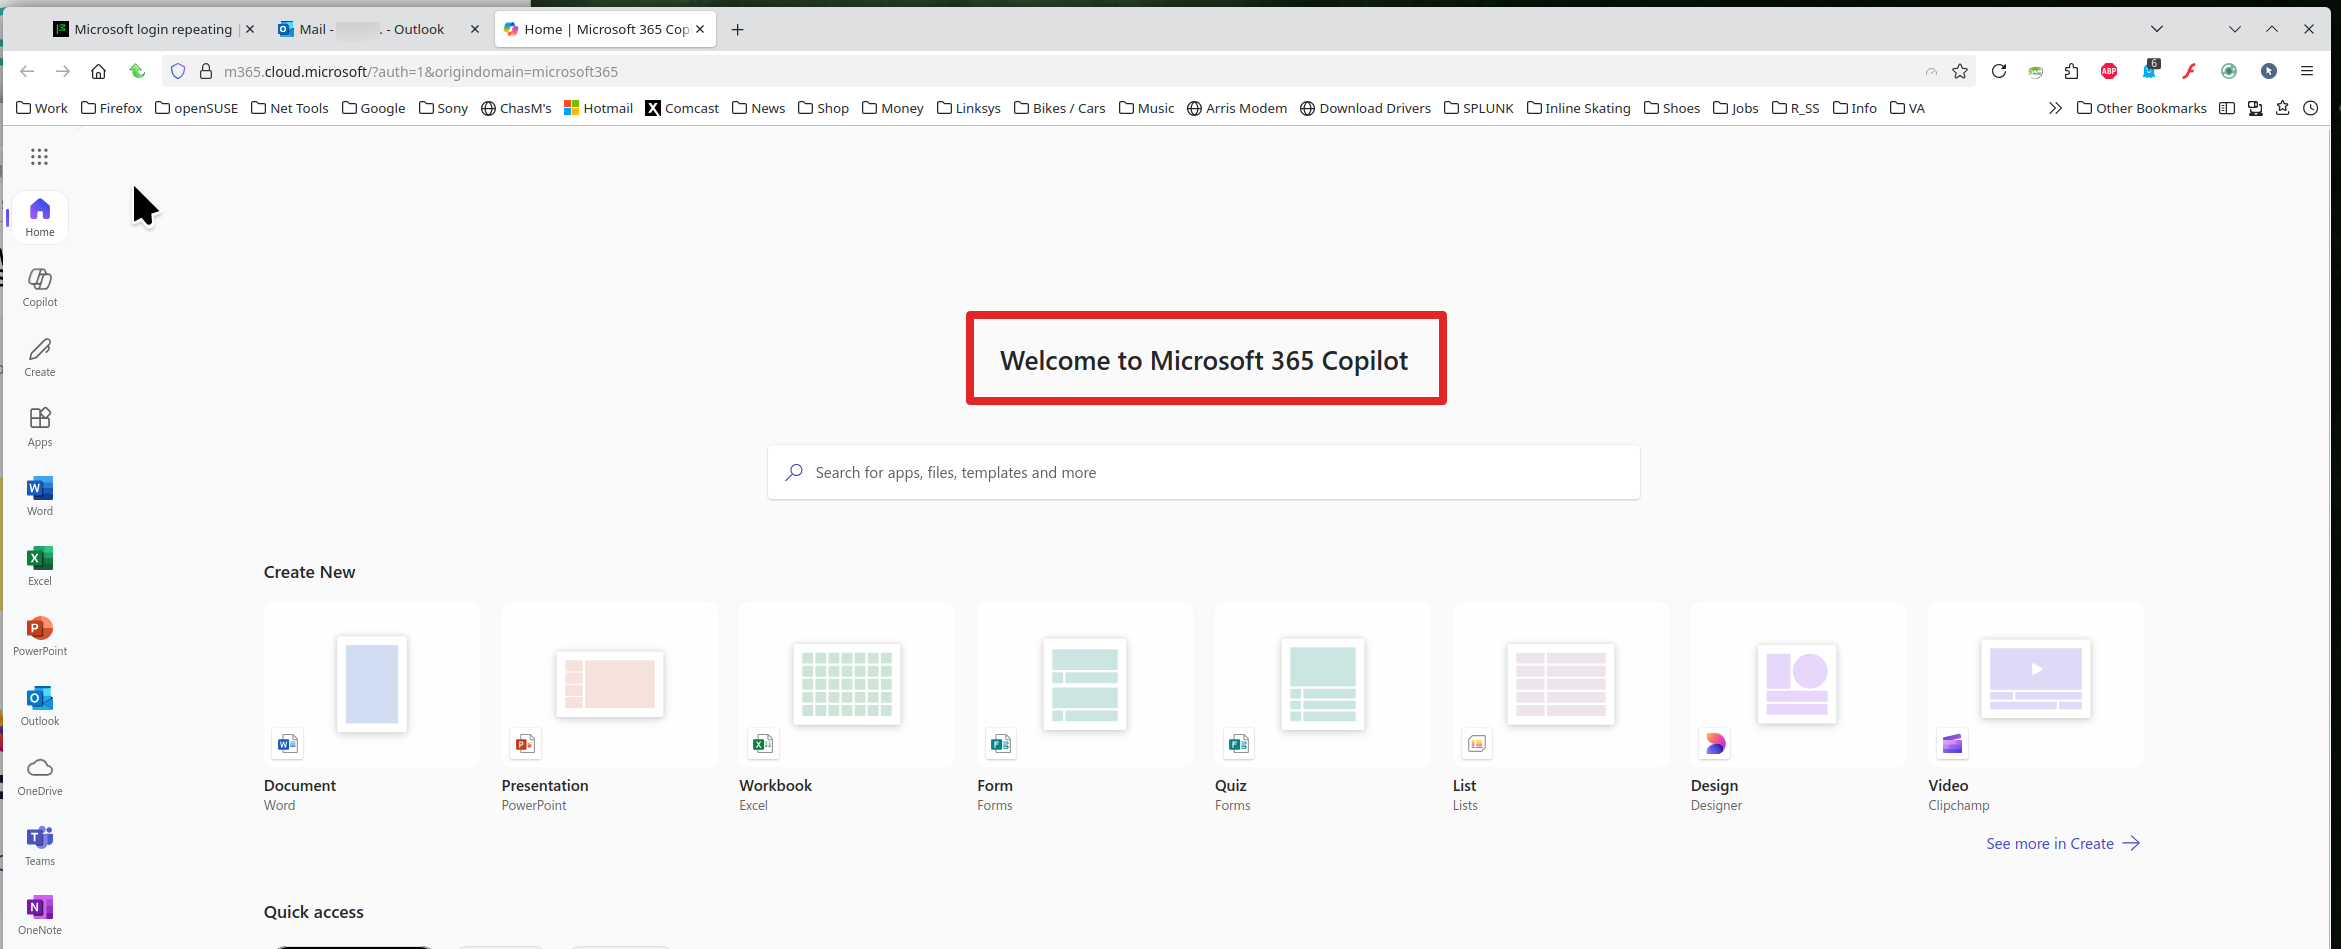2341x949 pixels.
Task: Open the ChasM's bookmark
Action: click(x=516, y=108)
